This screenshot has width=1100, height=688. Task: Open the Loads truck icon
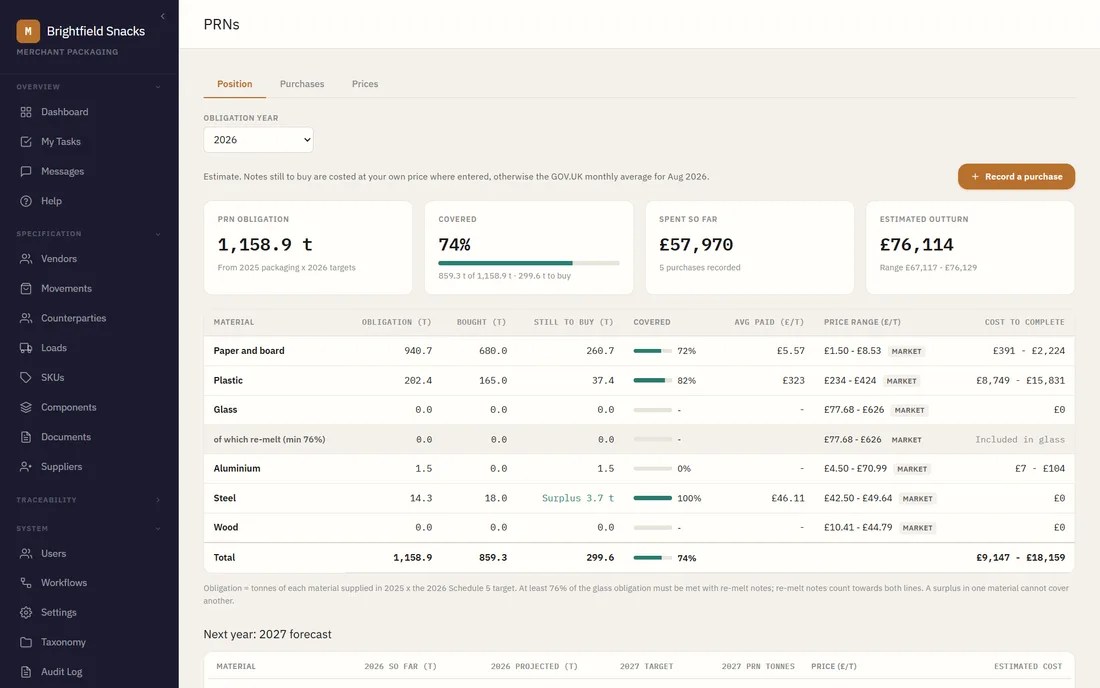pos(26,348)
